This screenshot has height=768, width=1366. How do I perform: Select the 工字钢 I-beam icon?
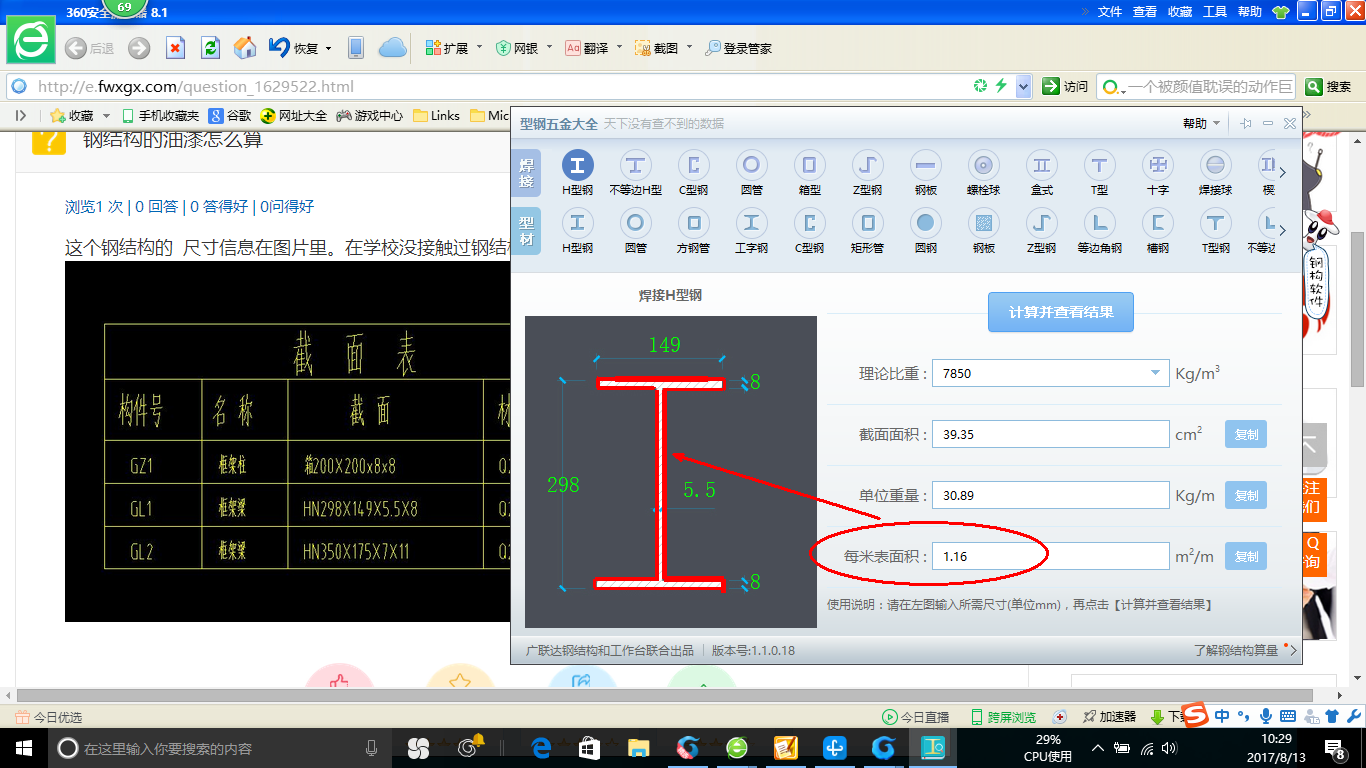click(x=751, y=230)
